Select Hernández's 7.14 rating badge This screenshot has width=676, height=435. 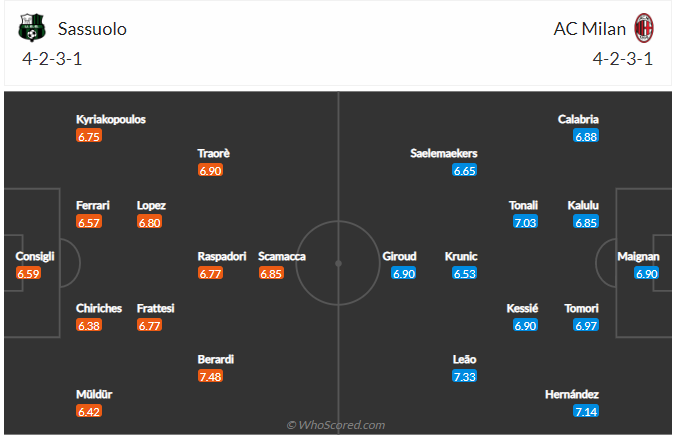(x=586, y=411)
